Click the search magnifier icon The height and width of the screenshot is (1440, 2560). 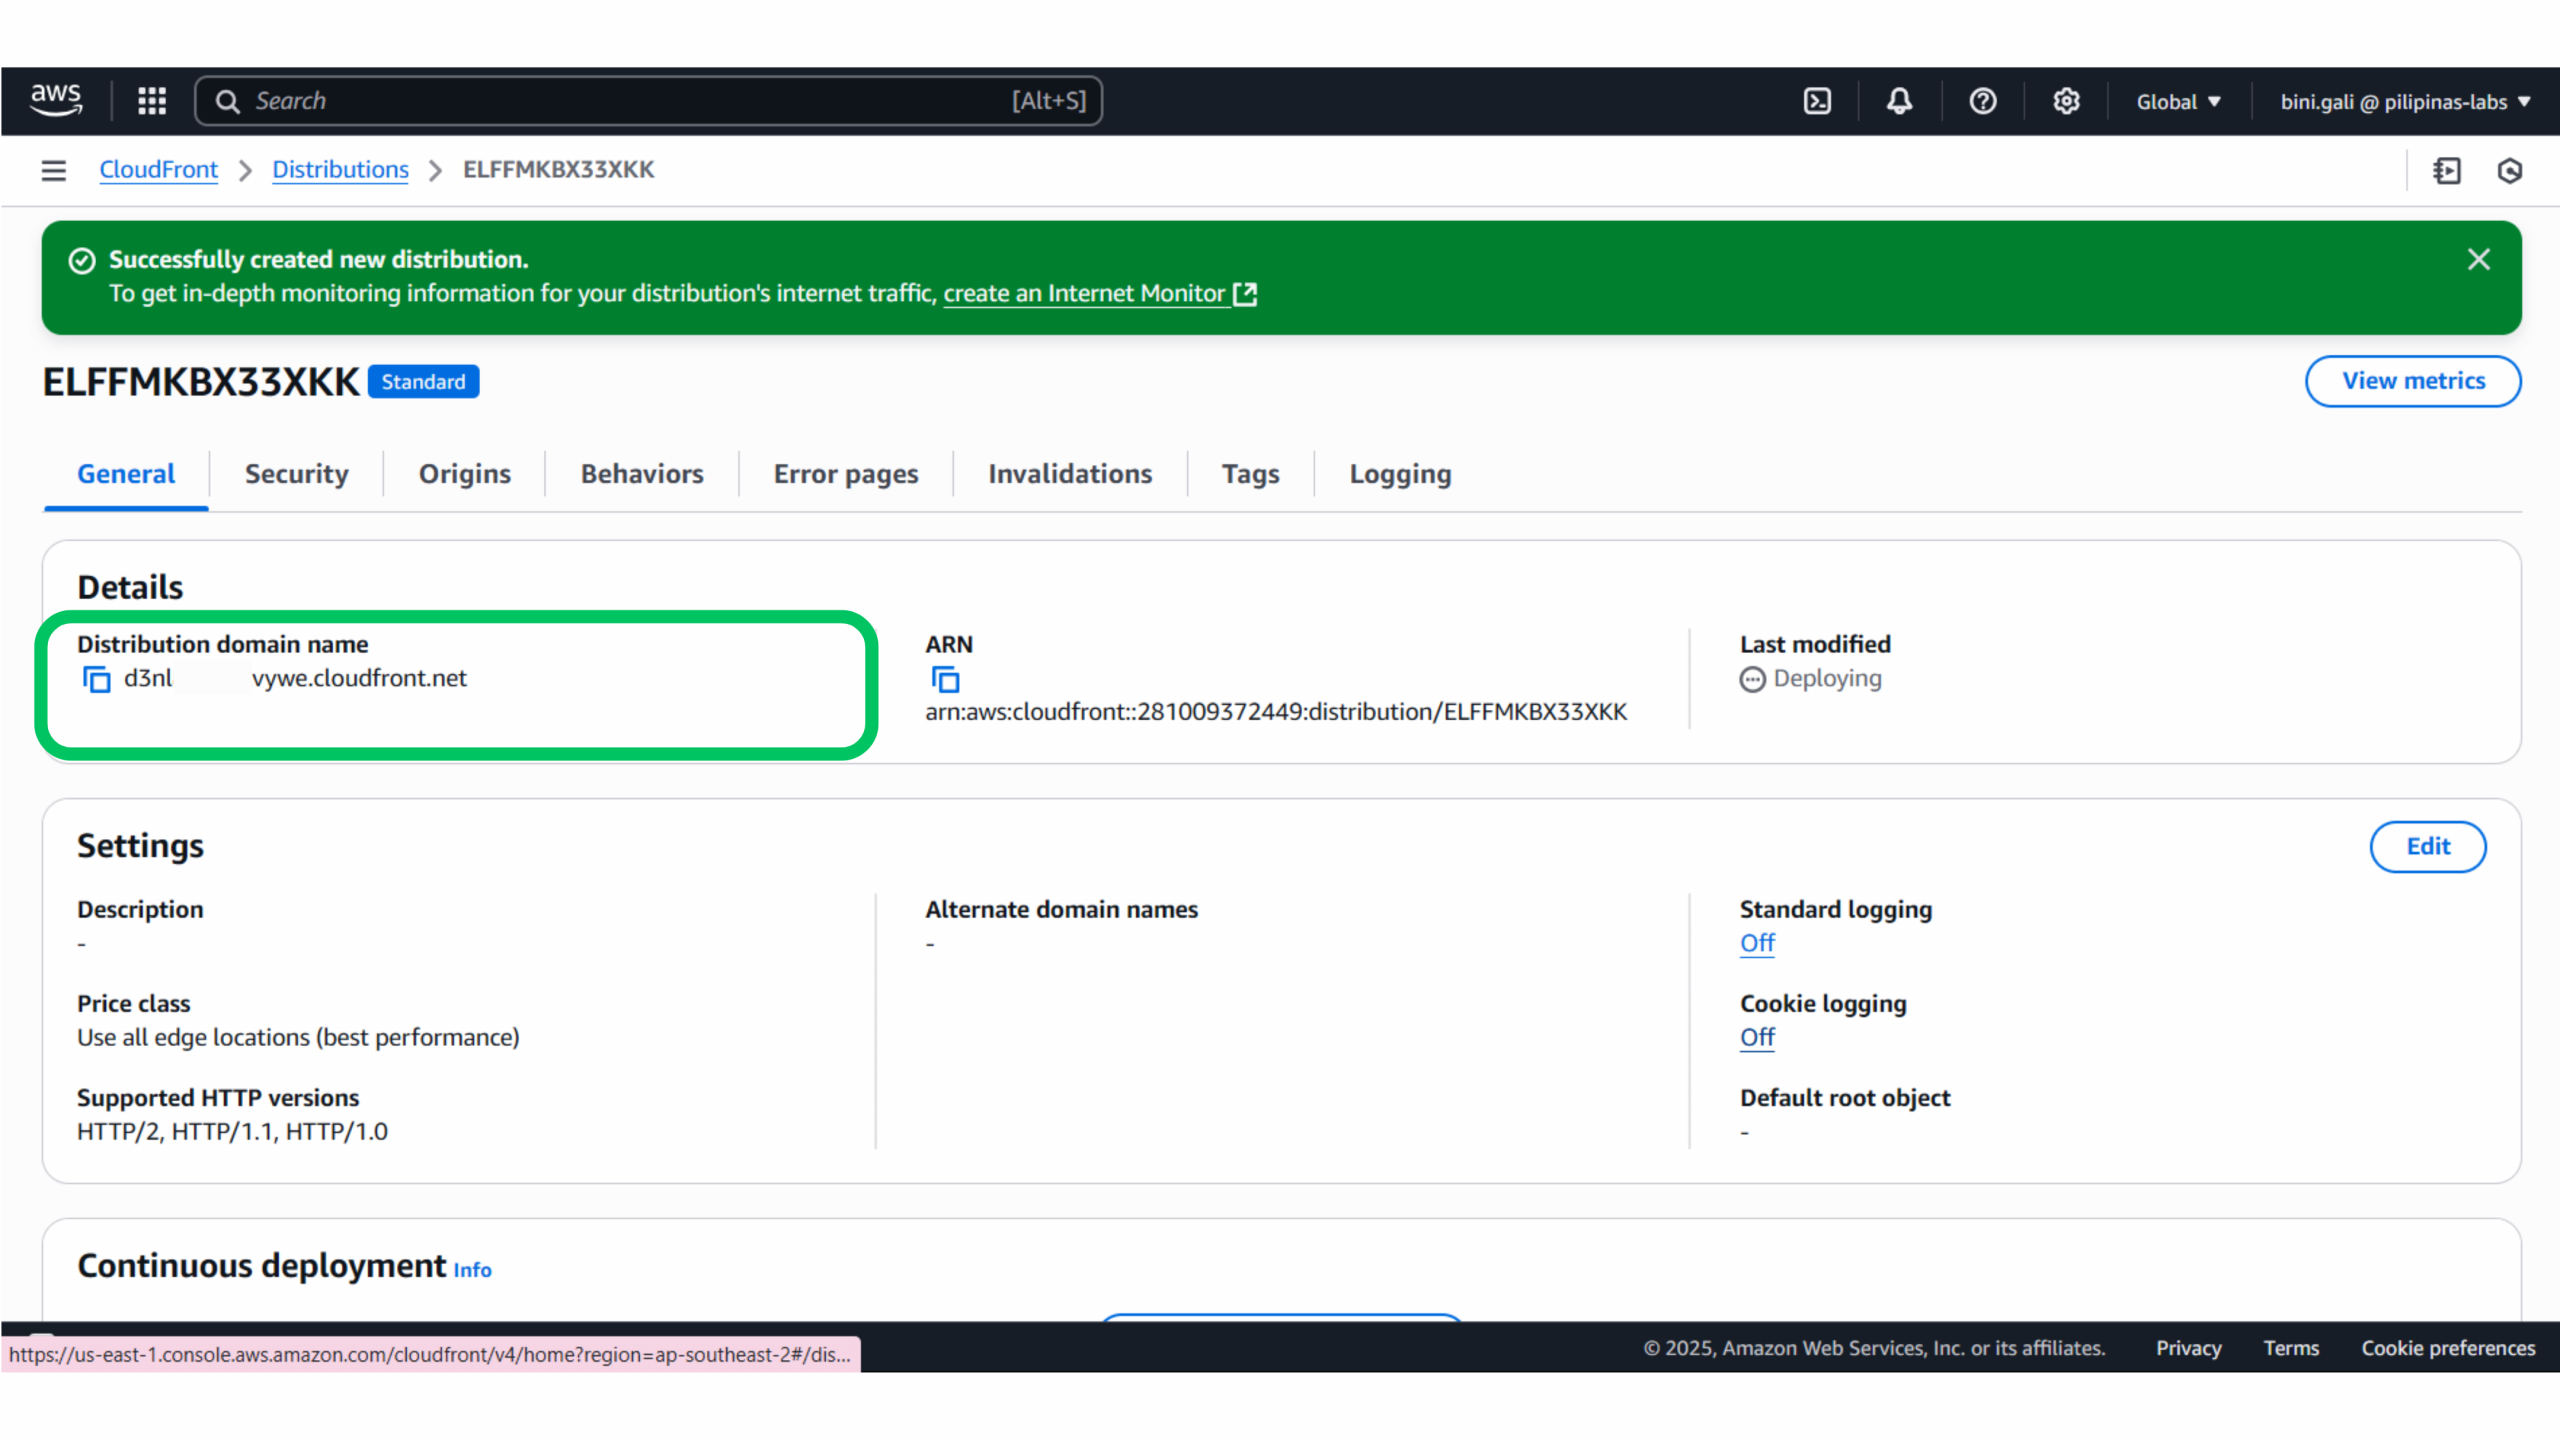(x=227, y=101)
